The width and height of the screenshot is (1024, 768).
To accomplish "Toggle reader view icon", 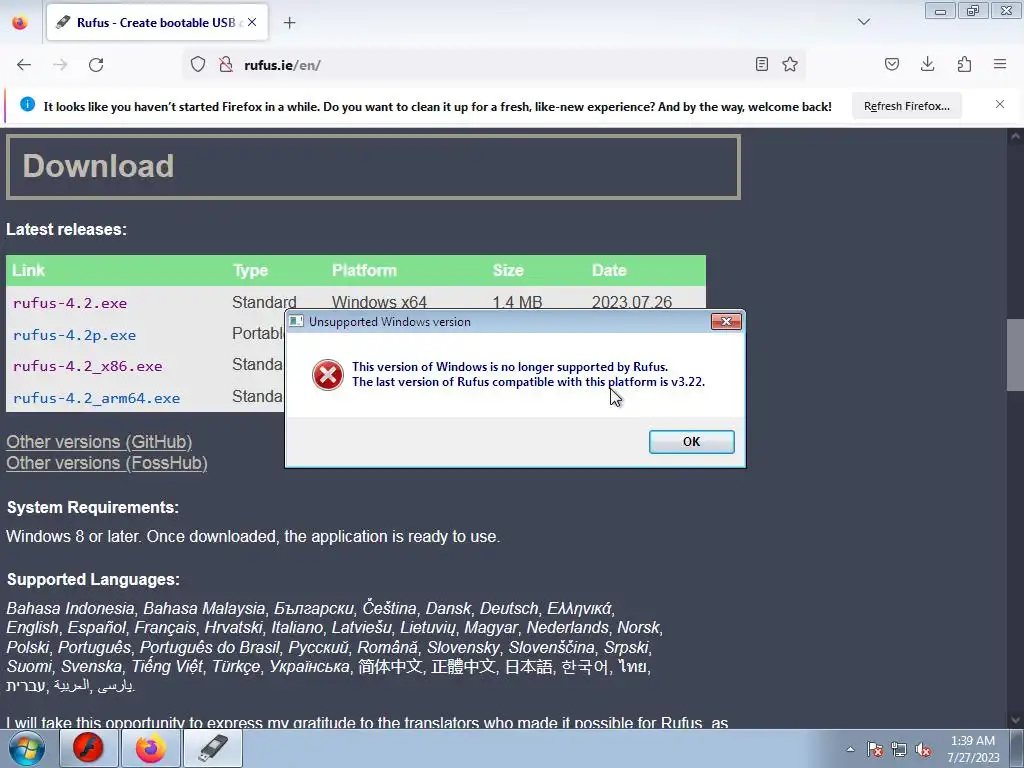I will tap(761, 64).
